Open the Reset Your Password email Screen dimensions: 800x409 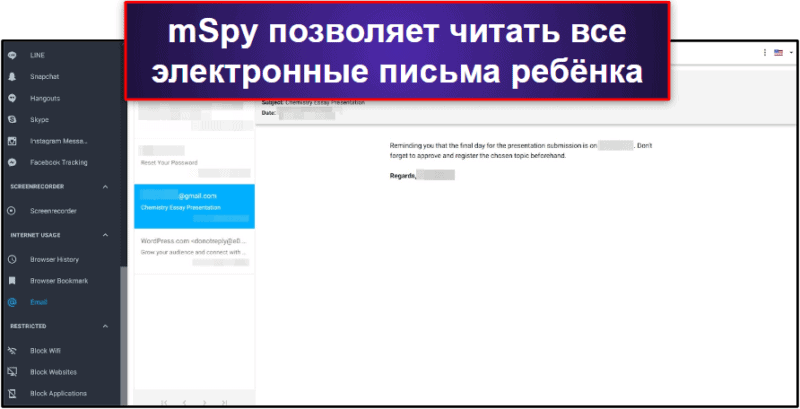pos(194,161)
